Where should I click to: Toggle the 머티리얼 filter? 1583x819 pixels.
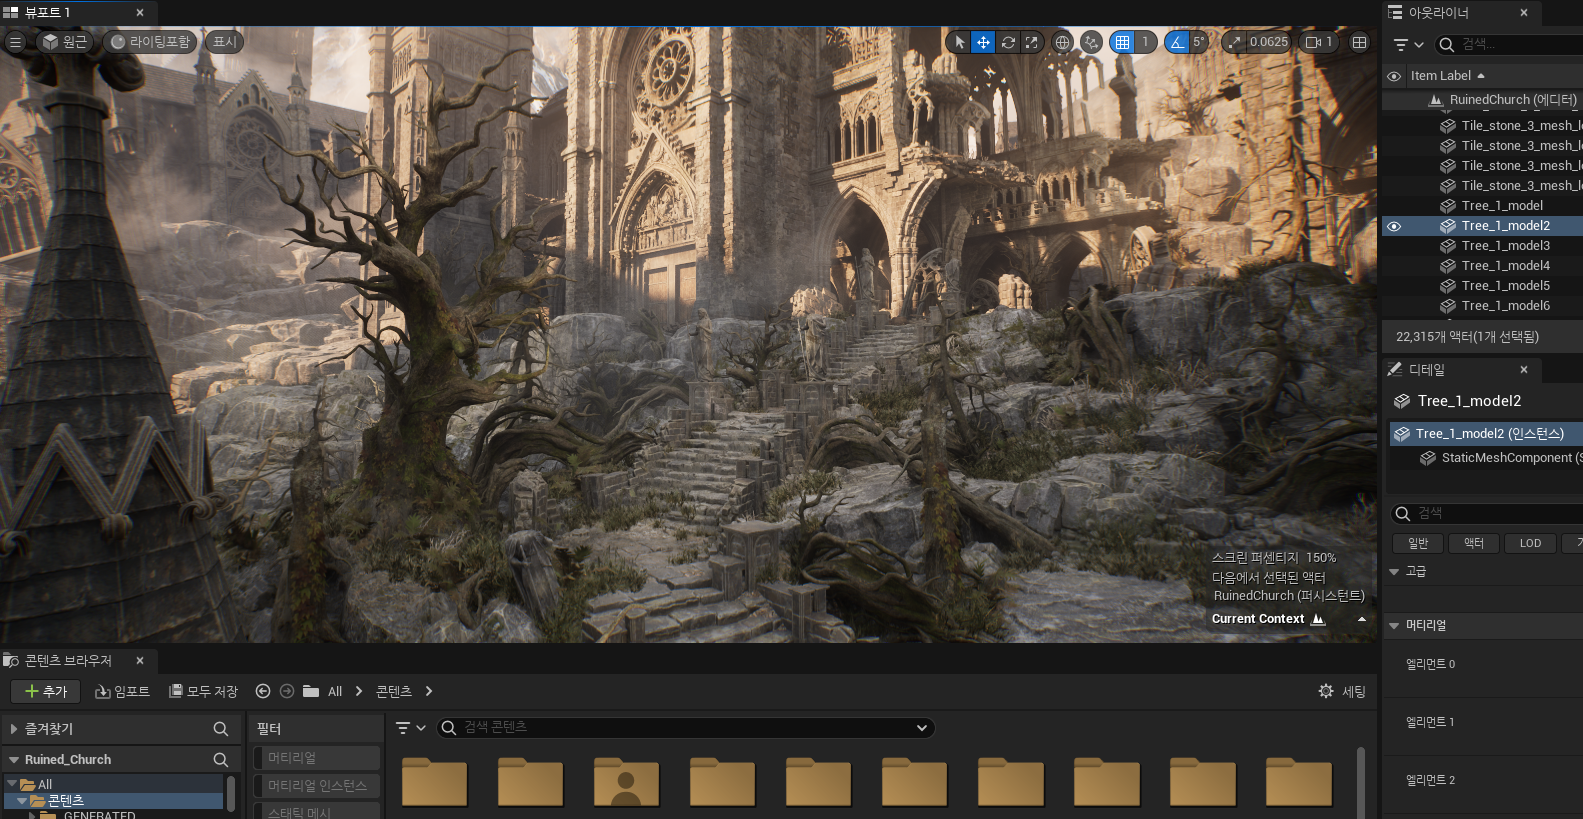tap(316, 758)
